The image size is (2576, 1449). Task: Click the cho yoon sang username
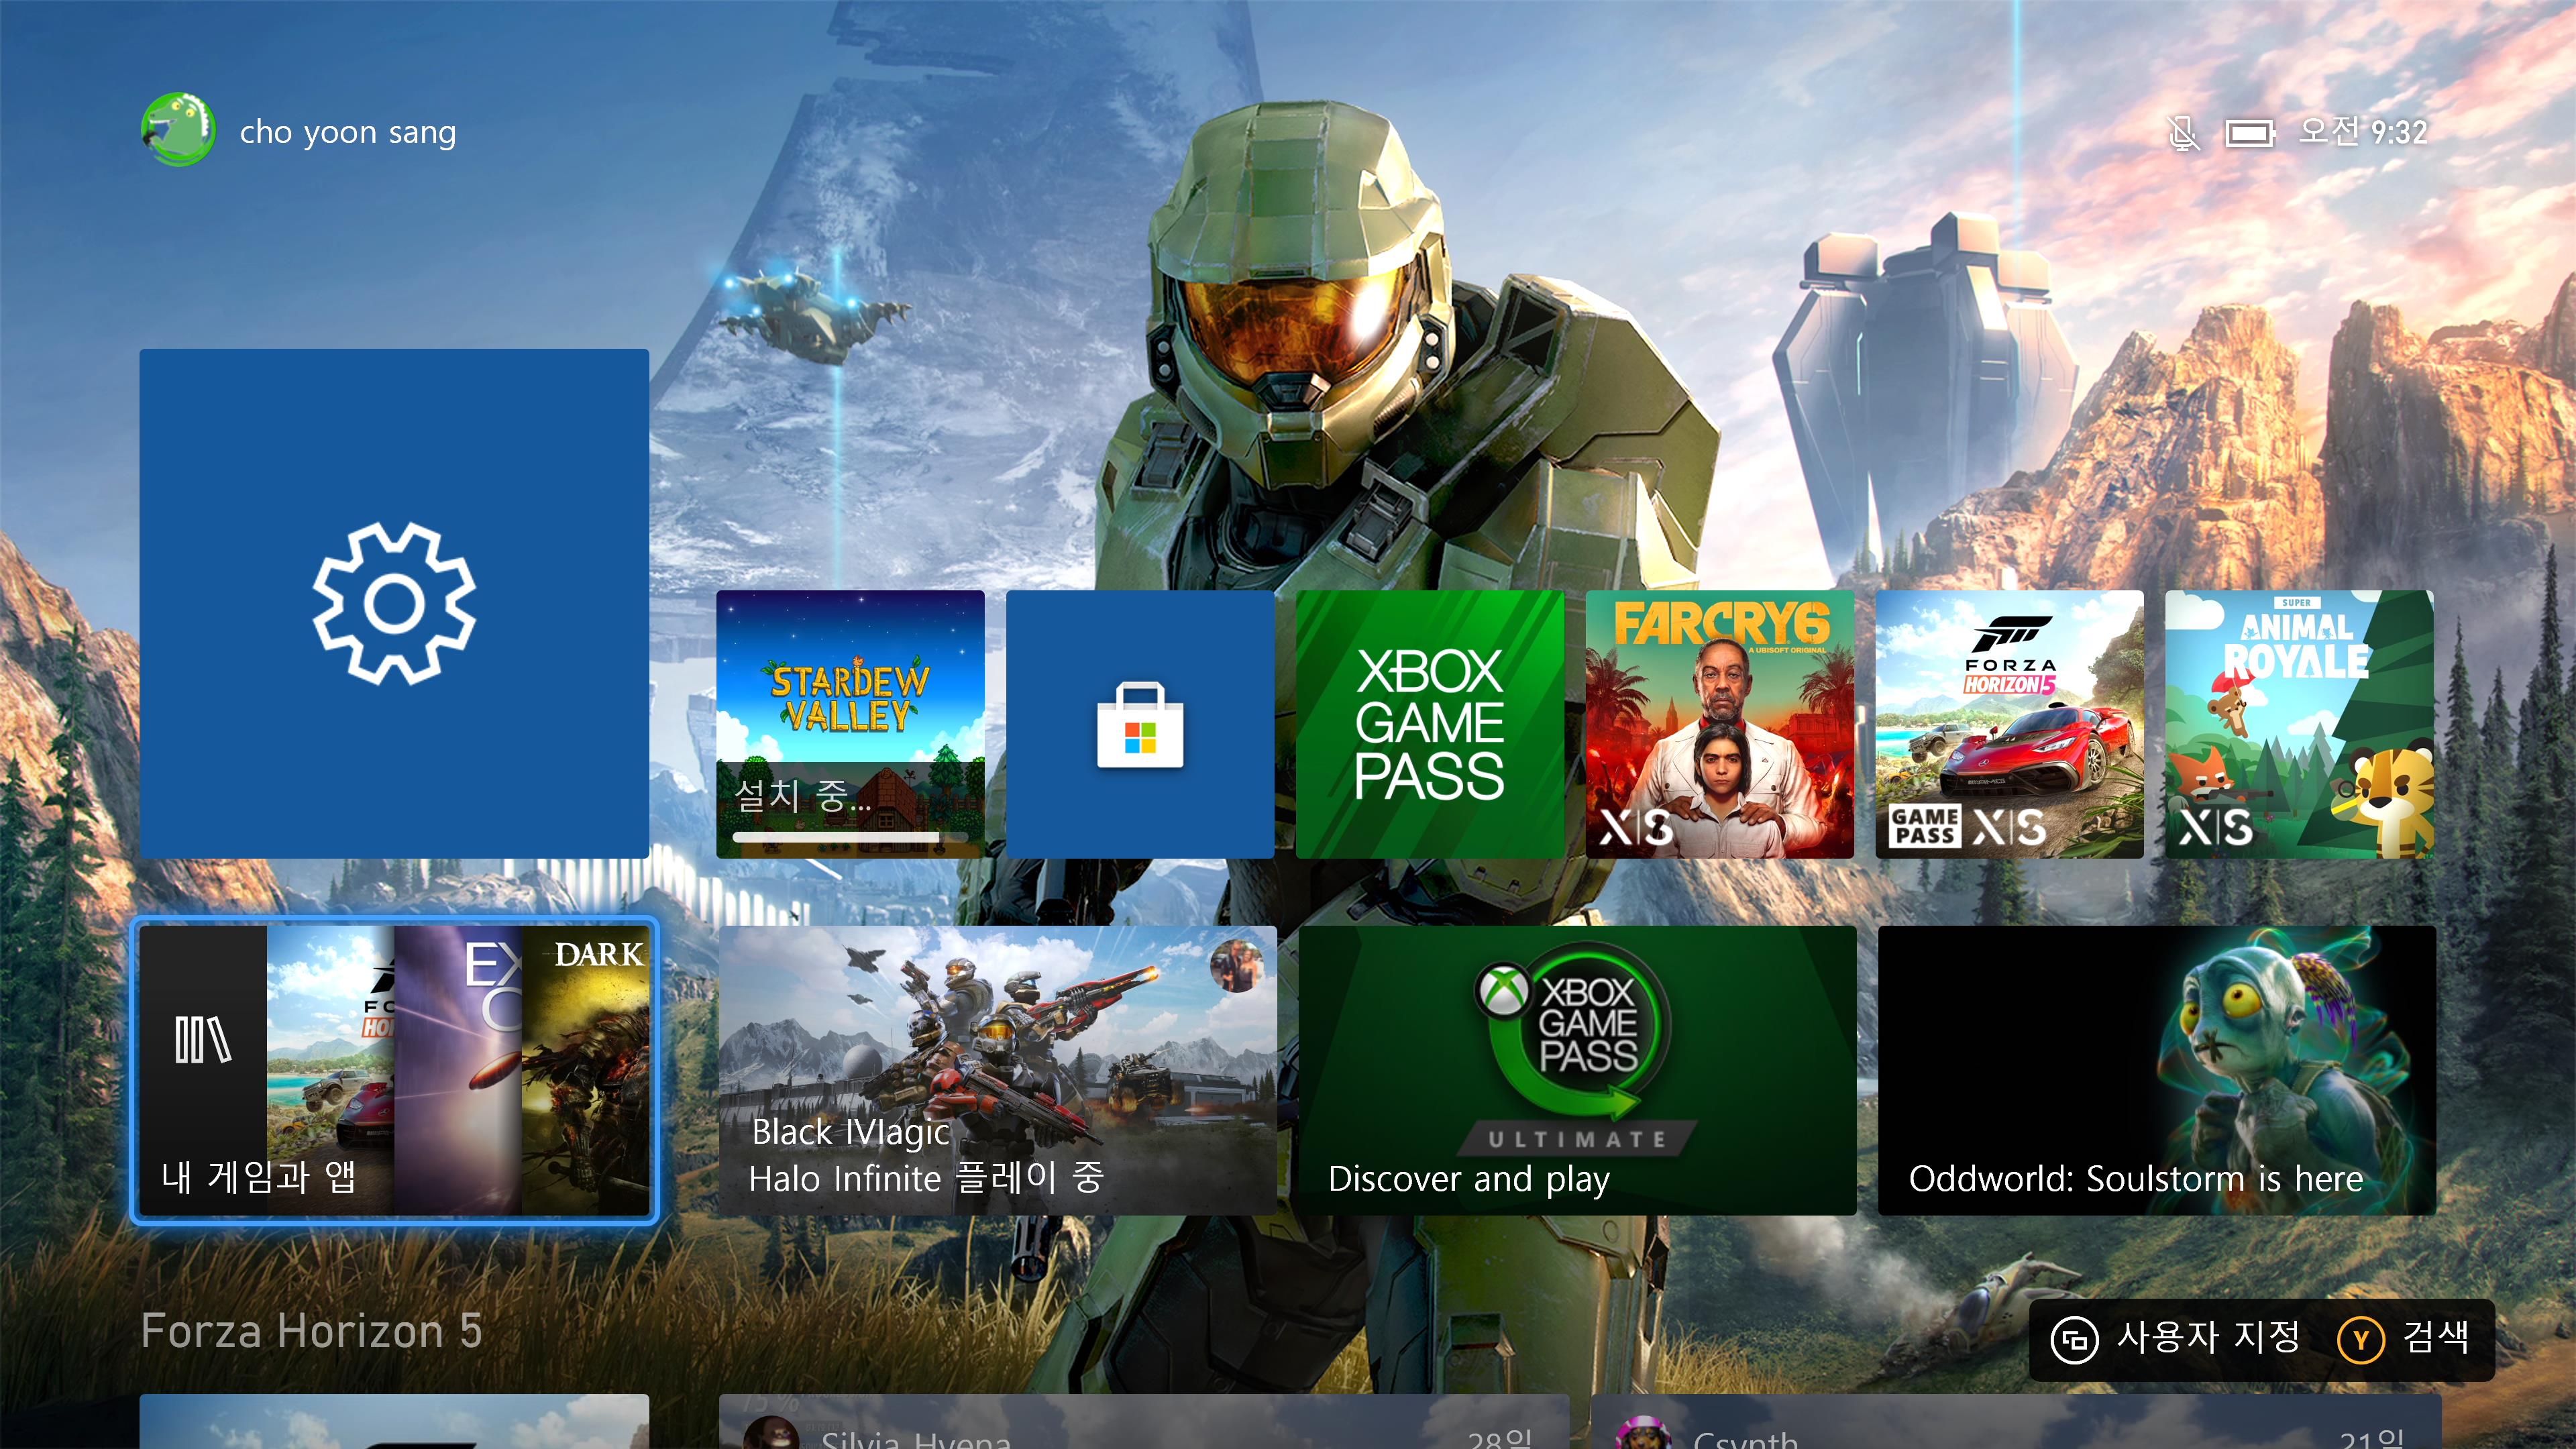pos(348,132)
